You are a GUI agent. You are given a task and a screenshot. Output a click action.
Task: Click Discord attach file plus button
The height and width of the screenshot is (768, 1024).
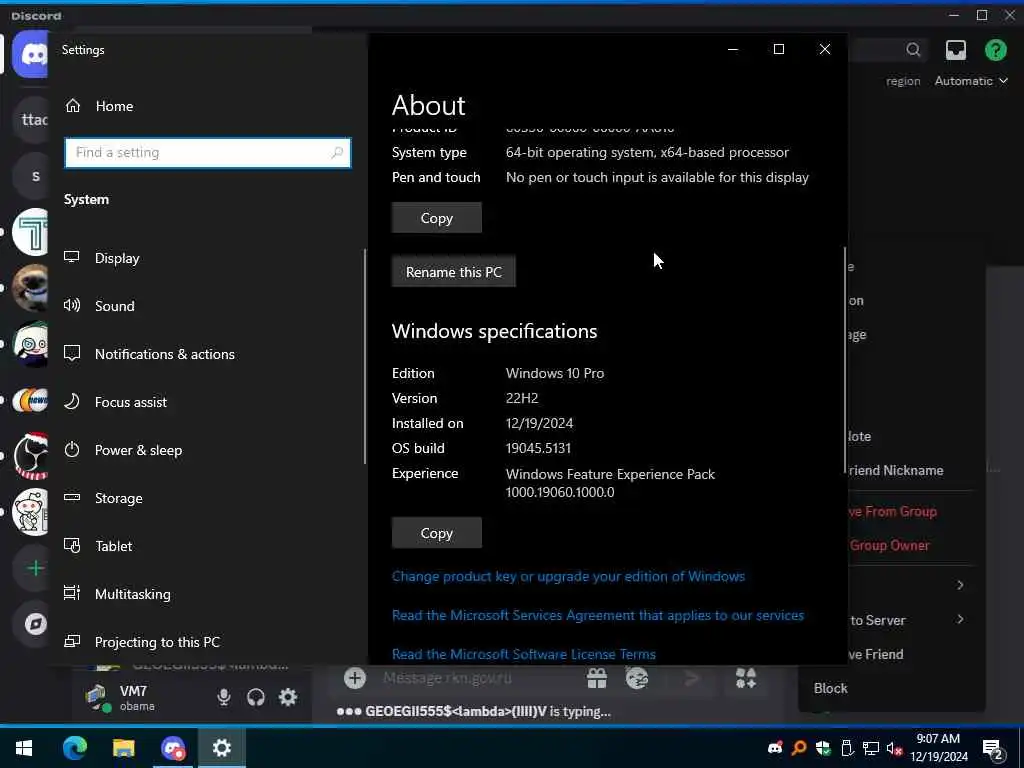point(355,679)
